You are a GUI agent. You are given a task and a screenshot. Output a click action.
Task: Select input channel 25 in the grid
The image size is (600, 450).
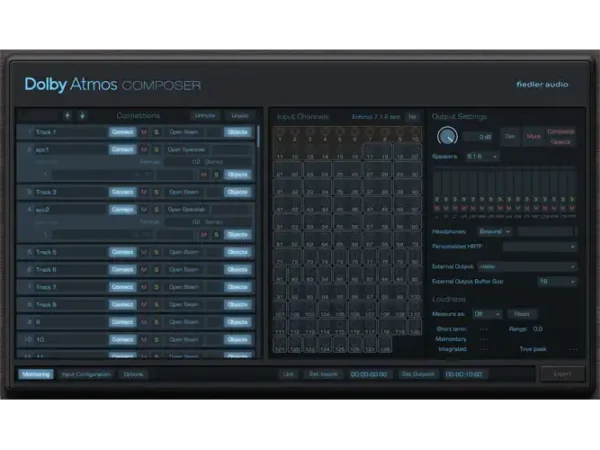[x=340, y=170]
